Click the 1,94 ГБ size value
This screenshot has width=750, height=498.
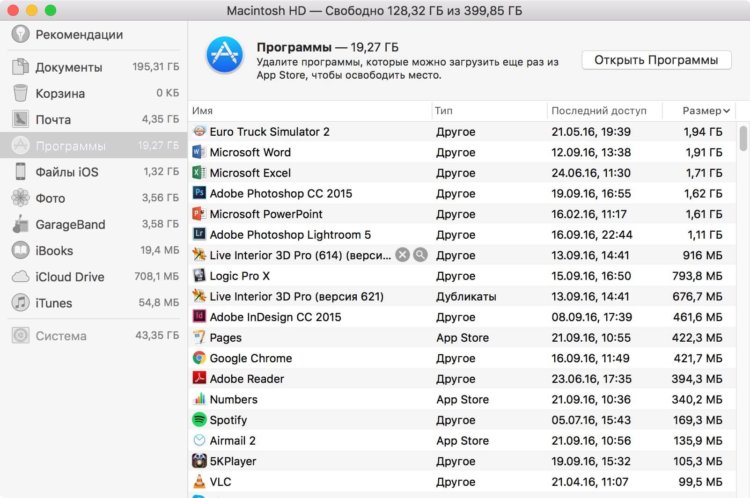(x=703, y=132)
